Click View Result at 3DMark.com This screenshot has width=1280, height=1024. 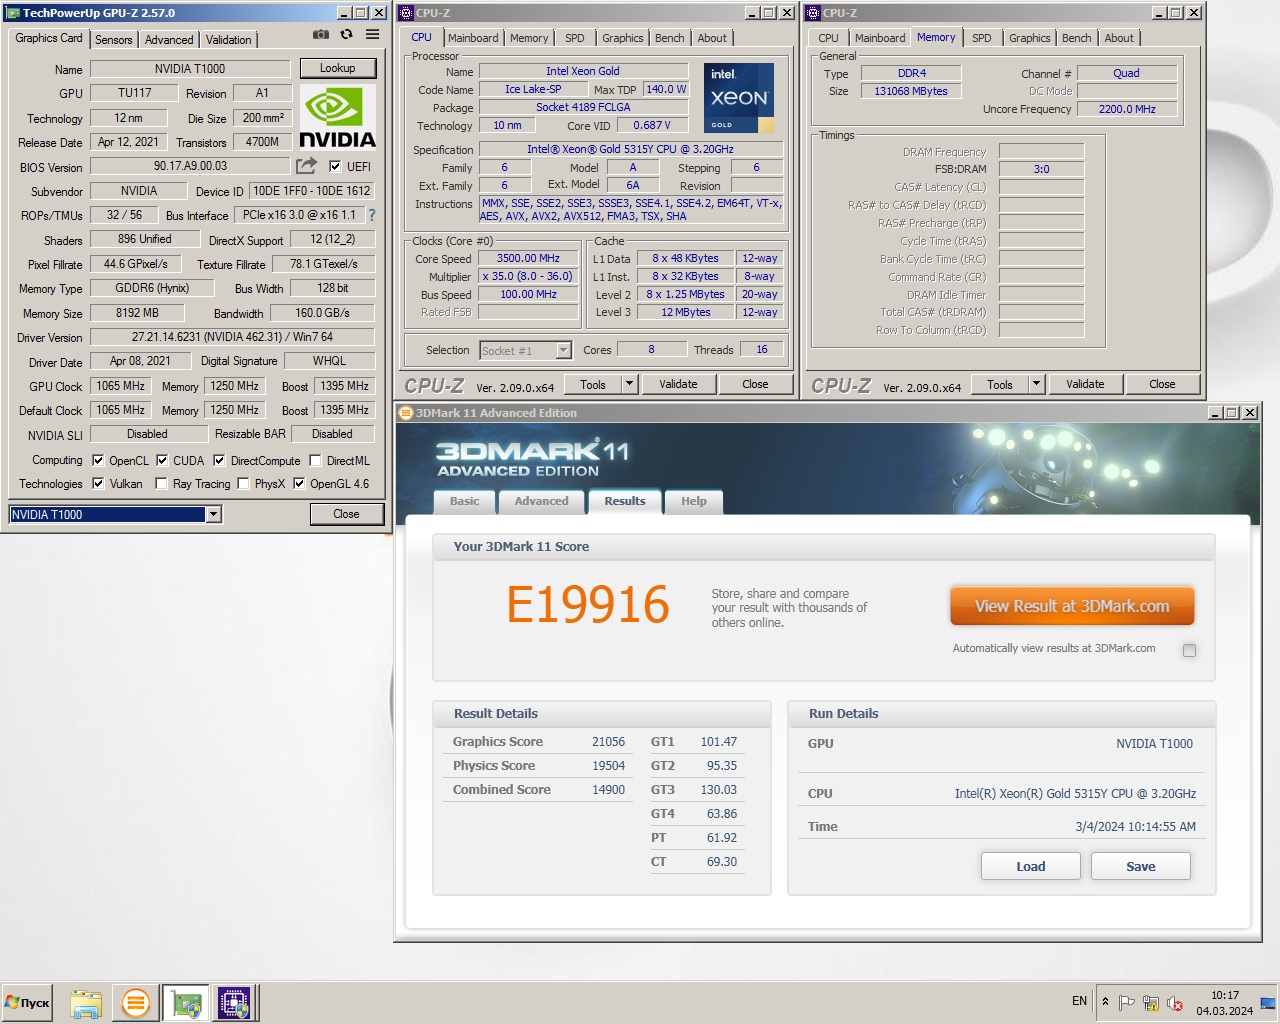pos(1072,606)
